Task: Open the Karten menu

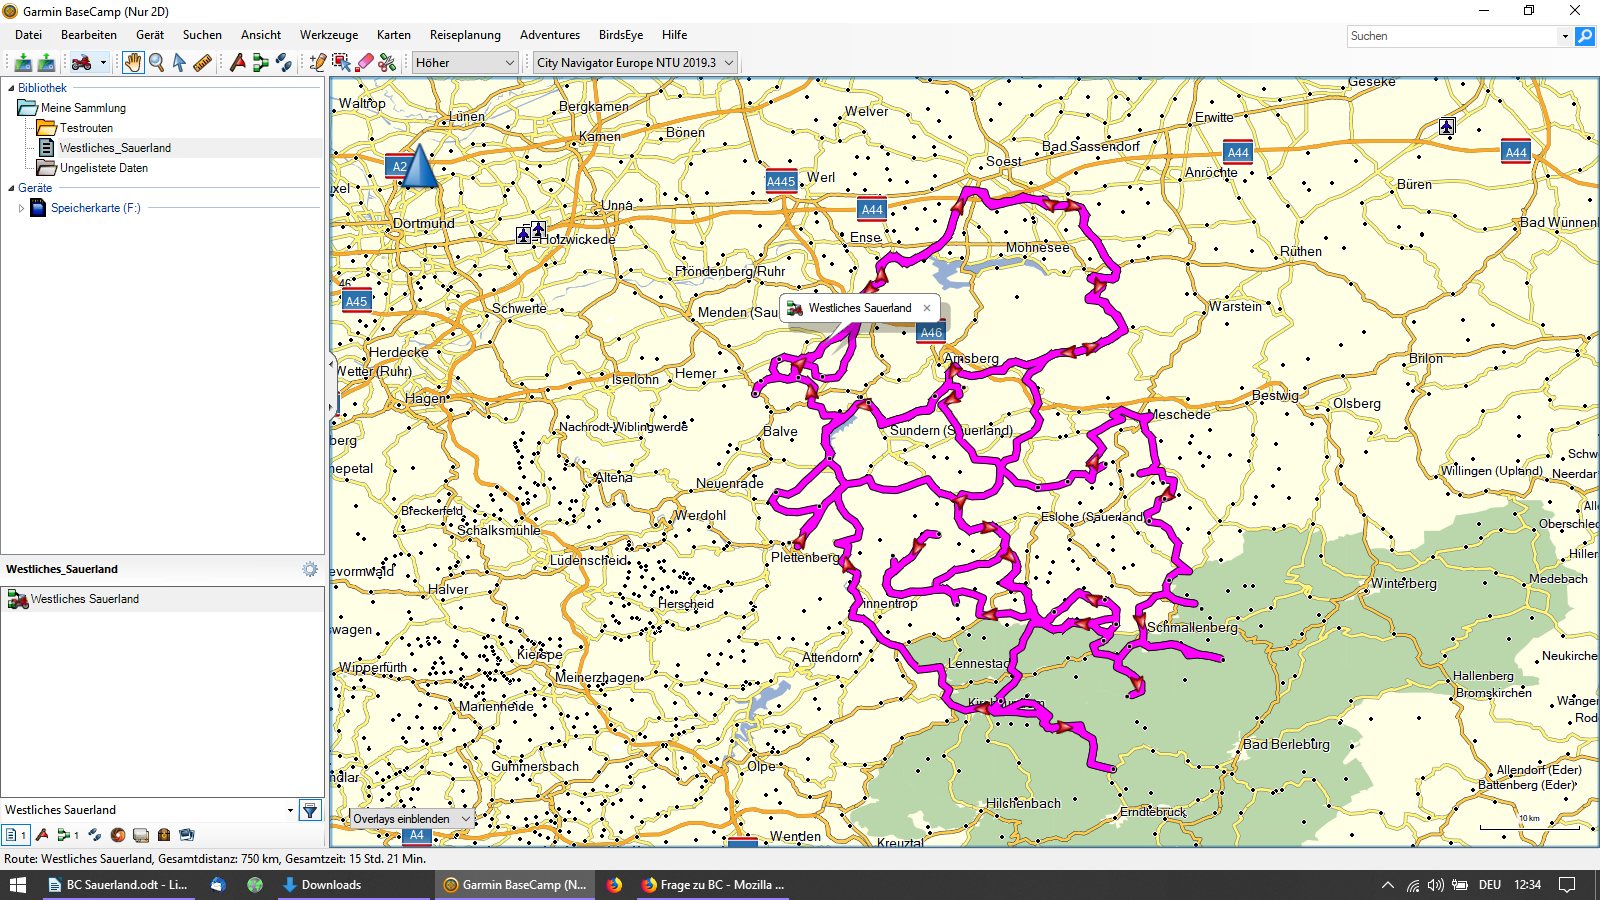Action: point(394,35)
